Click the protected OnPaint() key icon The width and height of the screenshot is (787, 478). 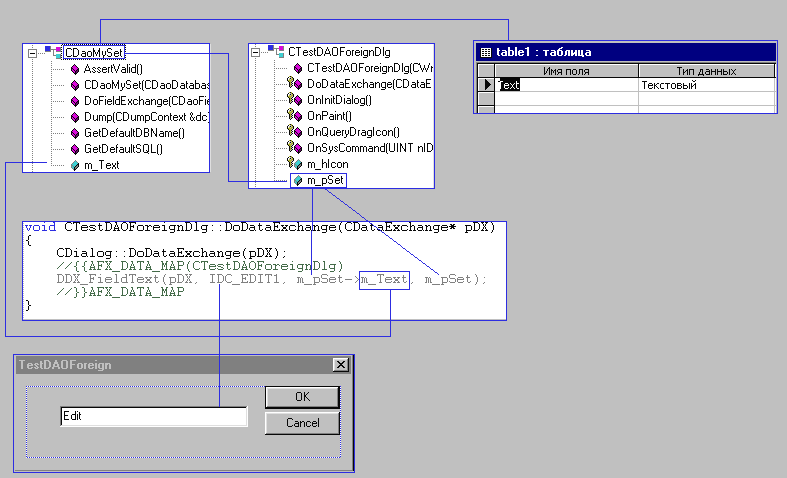coord(290,113)
